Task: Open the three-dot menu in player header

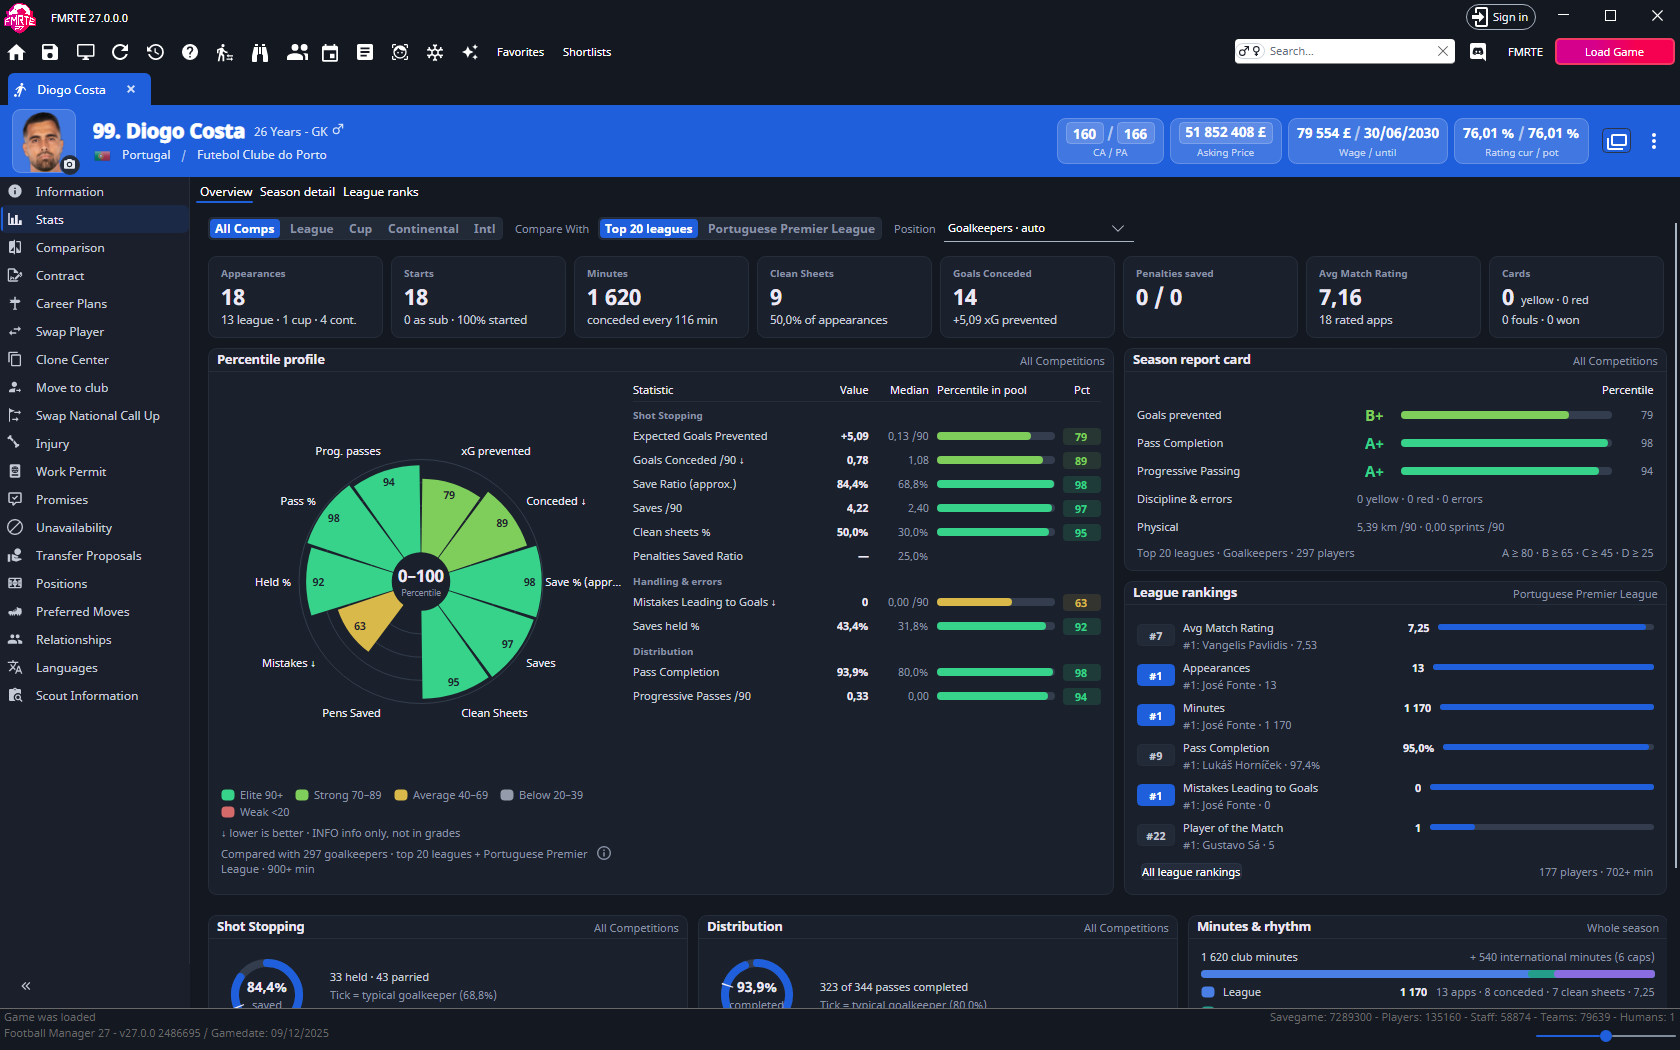Action: pyautogui.click(x=1654, y=141)
